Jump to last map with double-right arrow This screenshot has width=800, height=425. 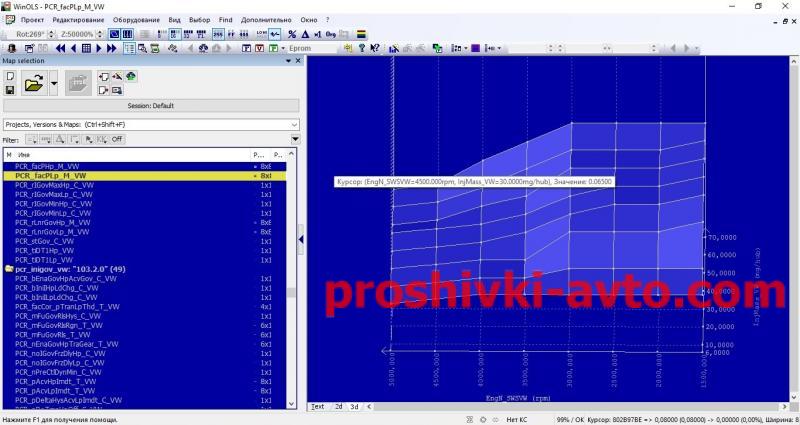pyautogui.click(x=112, y=48)
